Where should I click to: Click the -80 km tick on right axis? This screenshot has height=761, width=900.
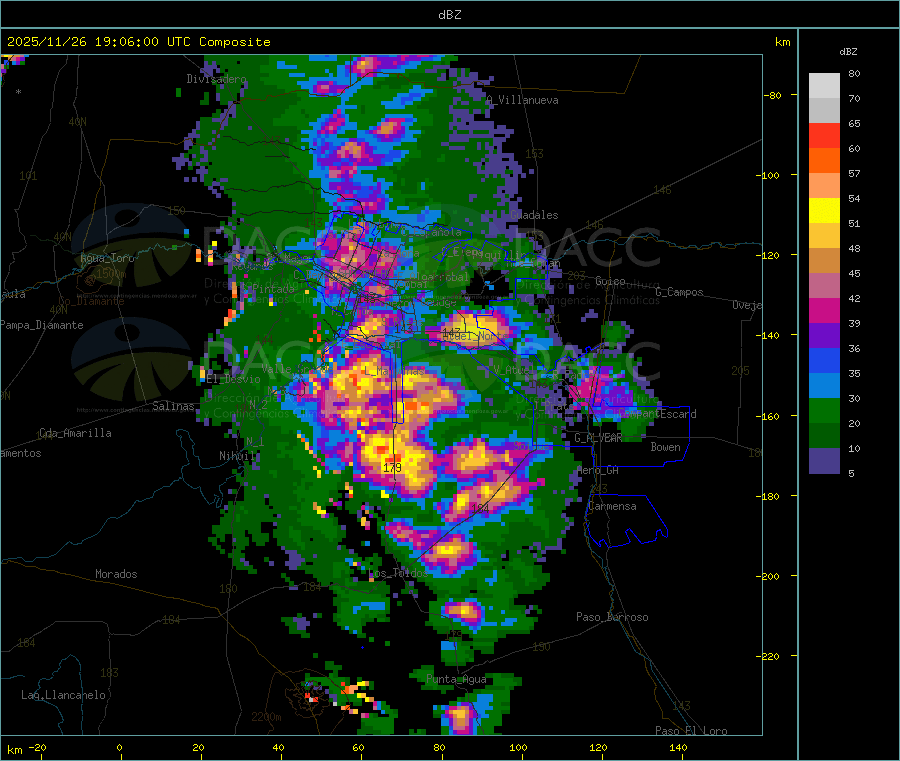[x=772, y=95]
